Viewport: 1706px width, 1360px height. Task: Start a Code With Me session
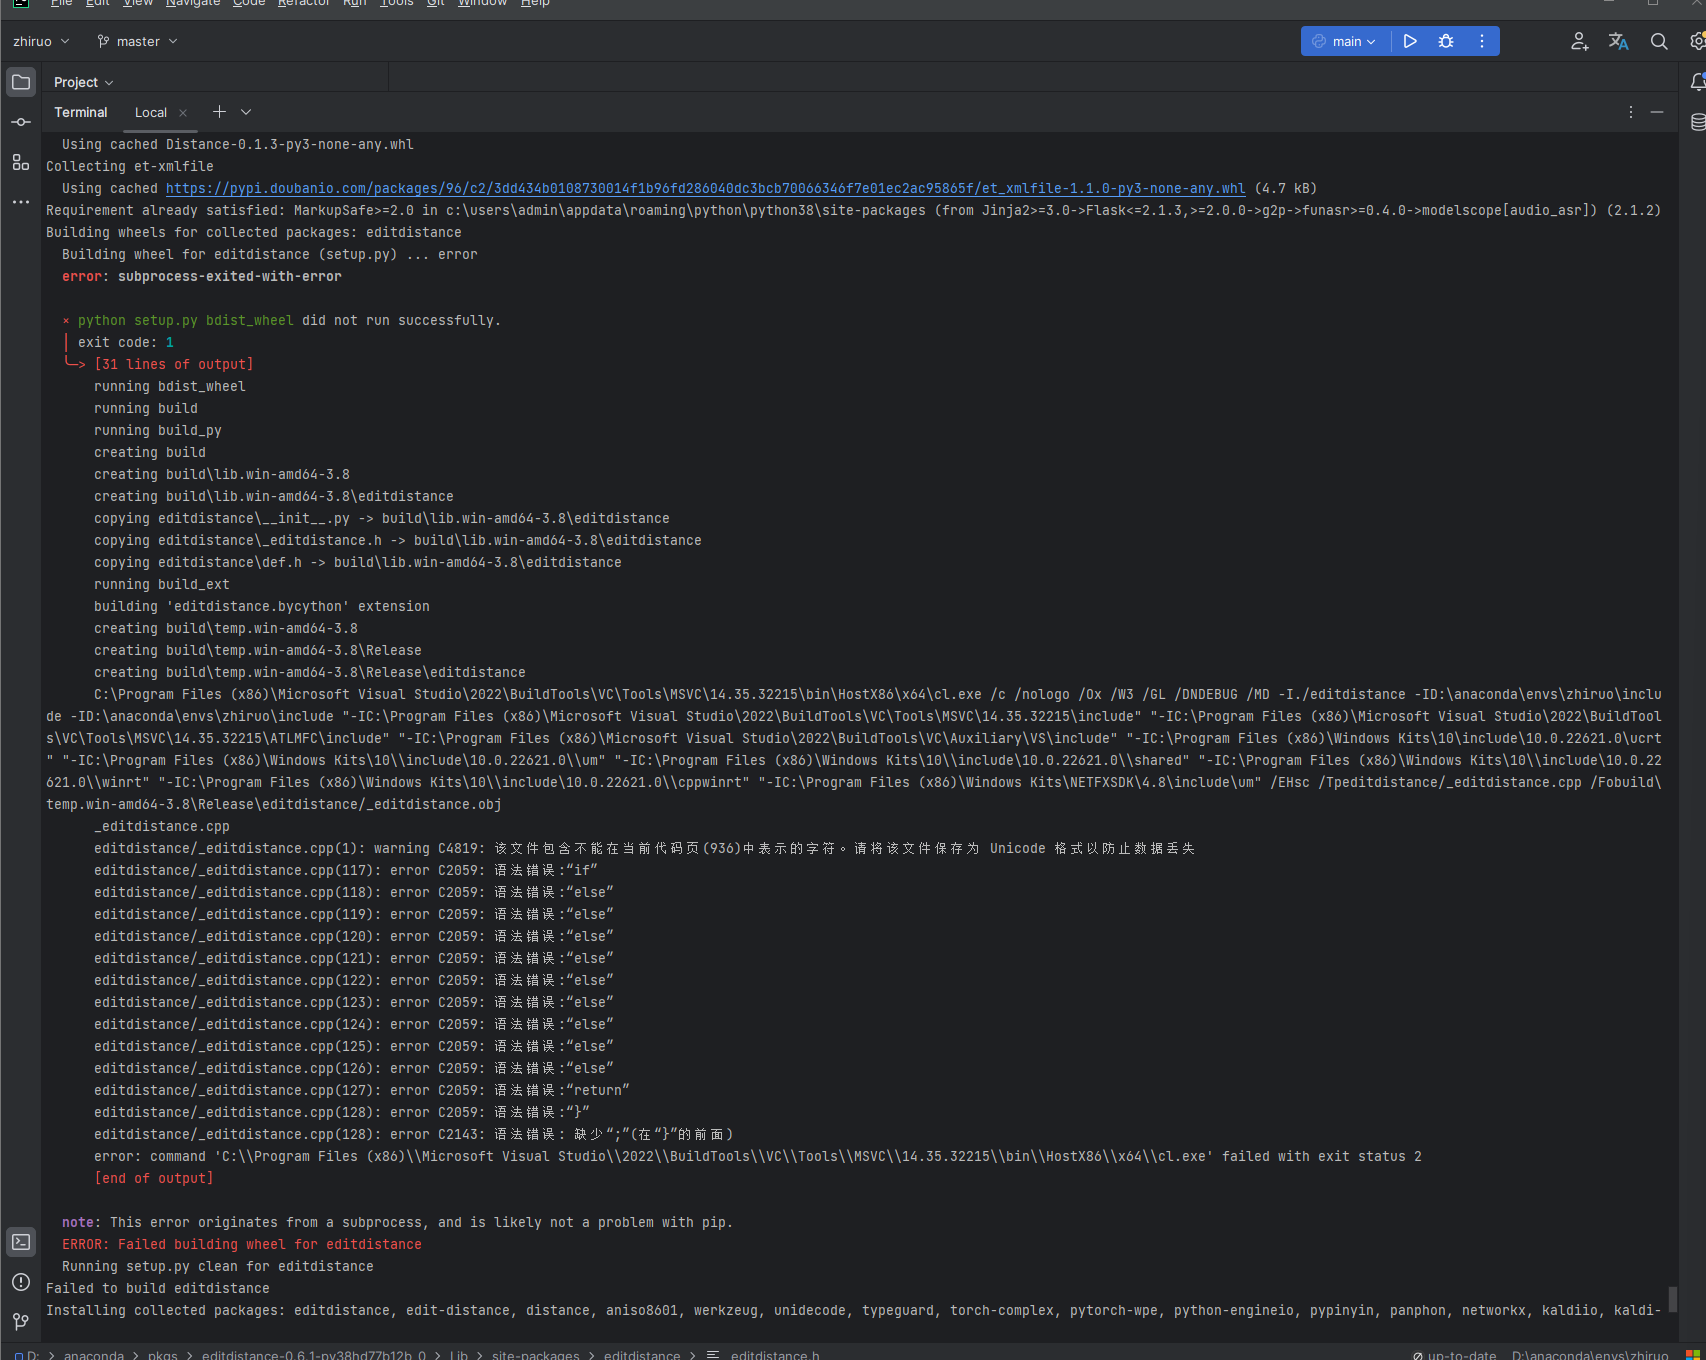[x=1578, y=41]
